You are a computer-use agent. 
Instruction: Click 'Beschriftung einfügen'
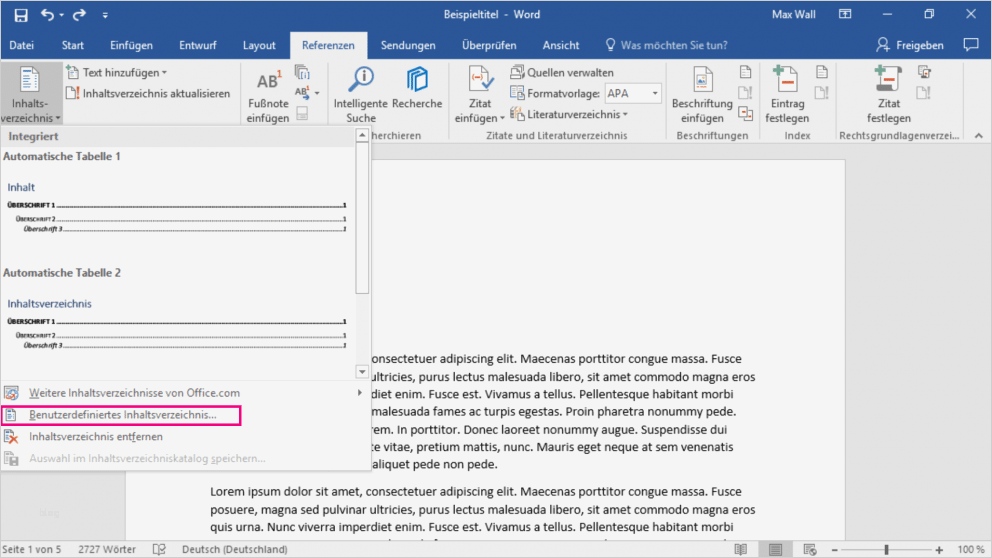tap(702, 95)
